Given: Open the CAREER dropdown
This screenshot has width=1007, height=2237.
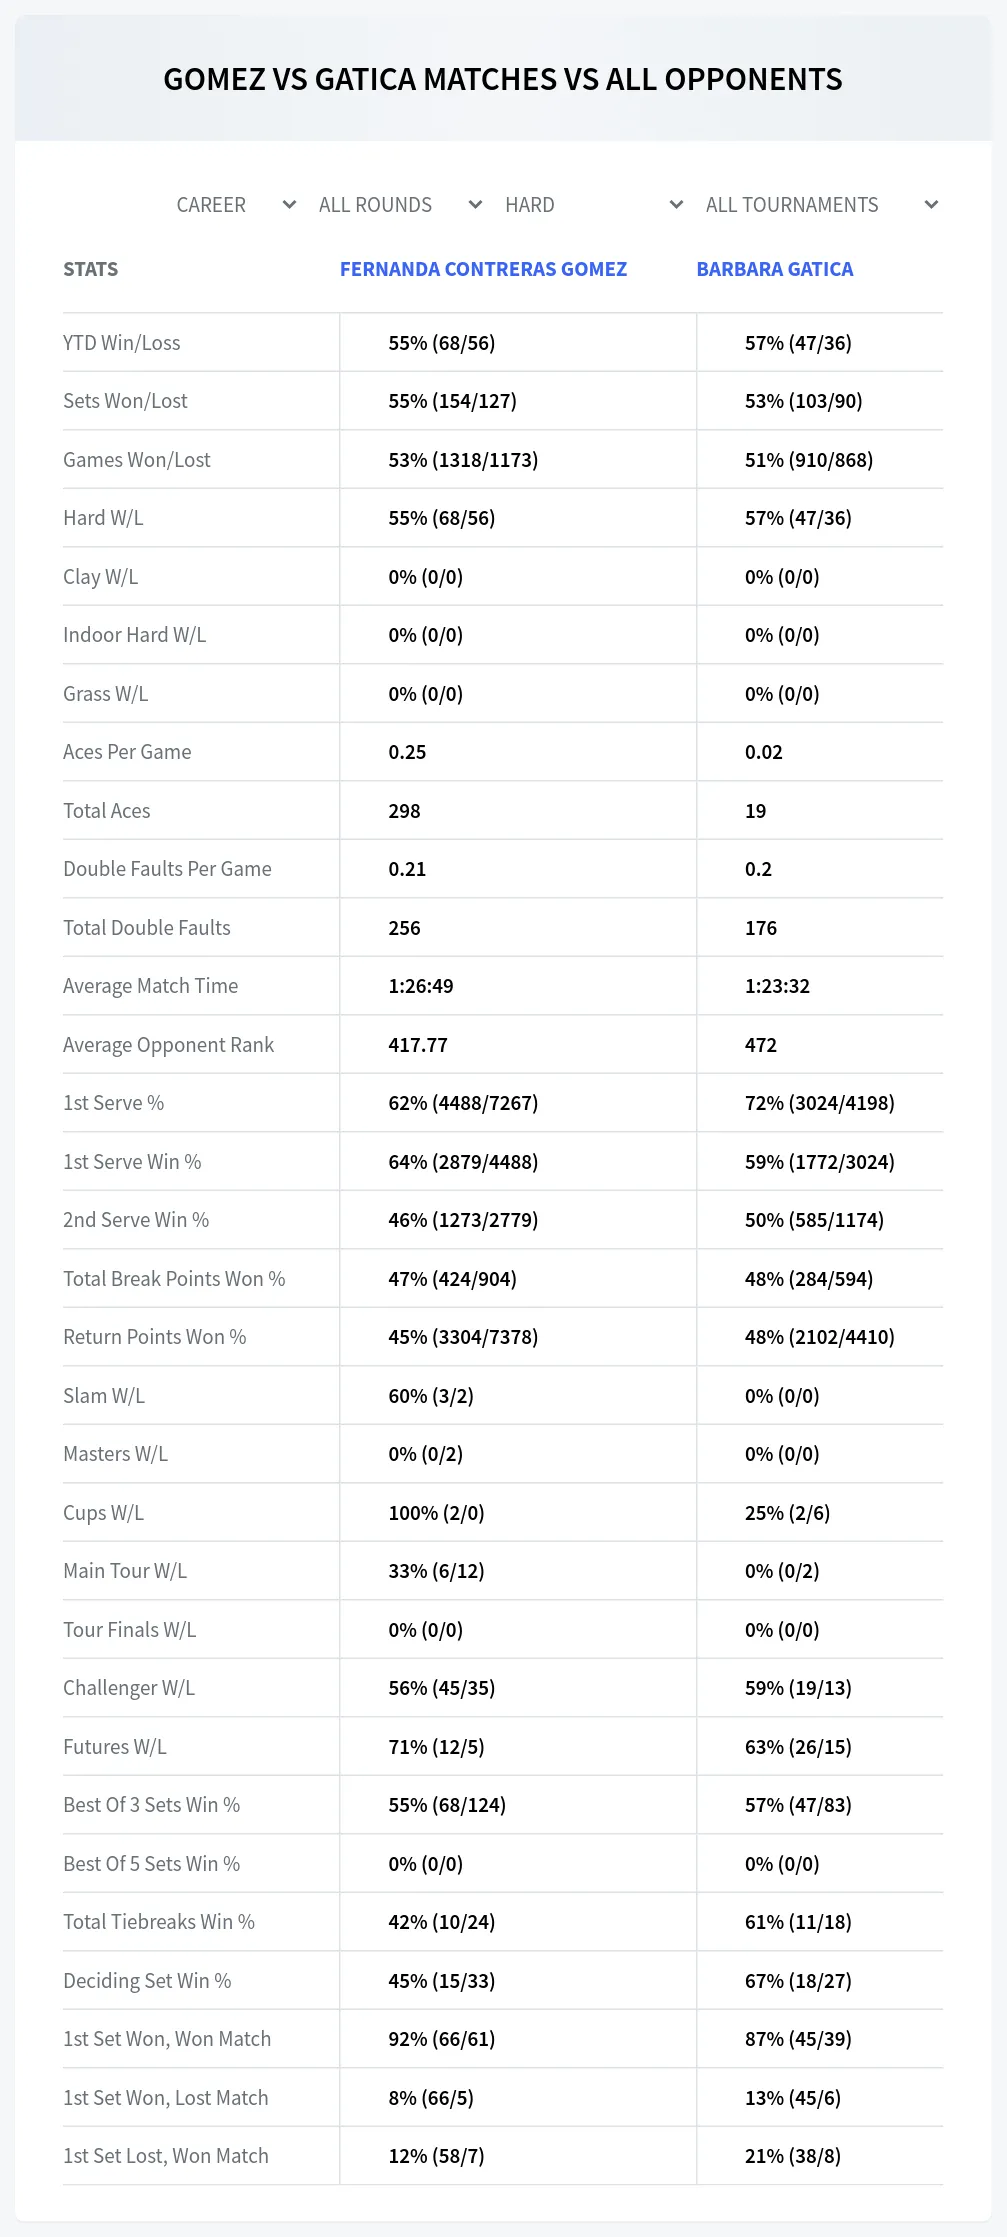Looking at the screenshot, I should point(235,205).
